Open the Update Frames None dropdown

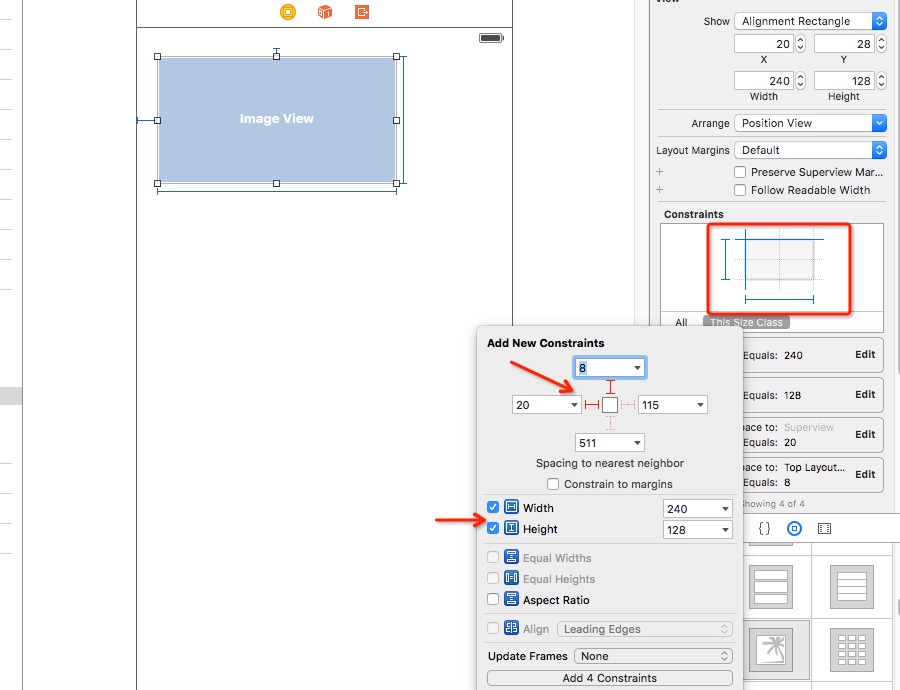tap(653, 656)
